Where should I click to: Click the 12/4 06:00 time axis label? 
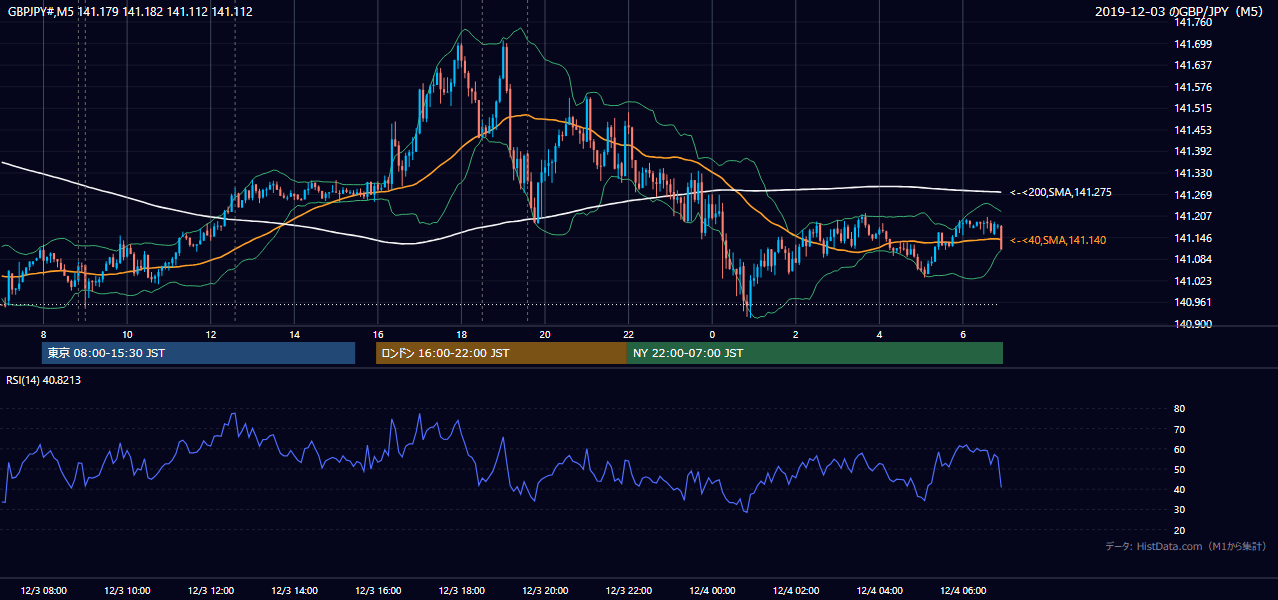(x=964, y=591)
